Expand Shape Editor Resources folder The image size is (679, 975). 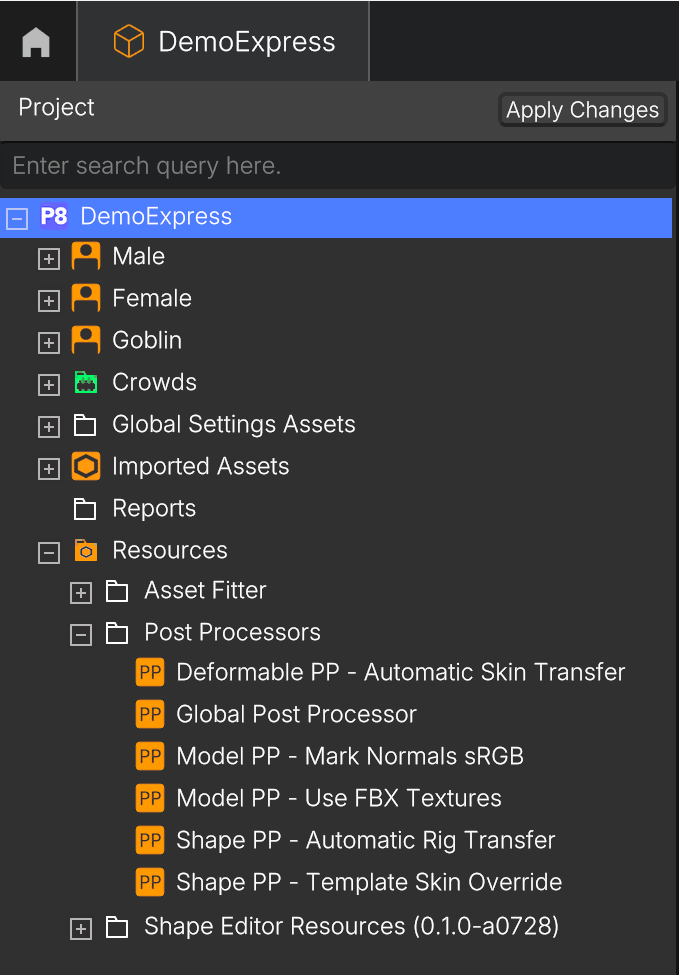pyautogui.click(x=81, y=930)
